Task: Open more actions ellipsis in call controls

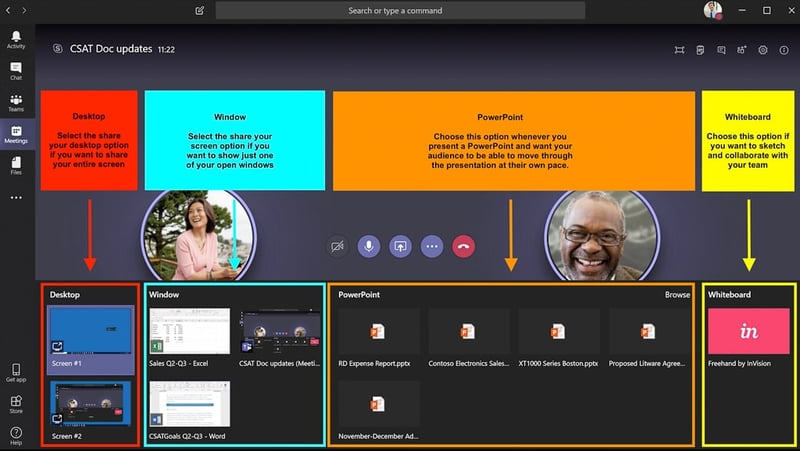Action: (x=432, y=246)
